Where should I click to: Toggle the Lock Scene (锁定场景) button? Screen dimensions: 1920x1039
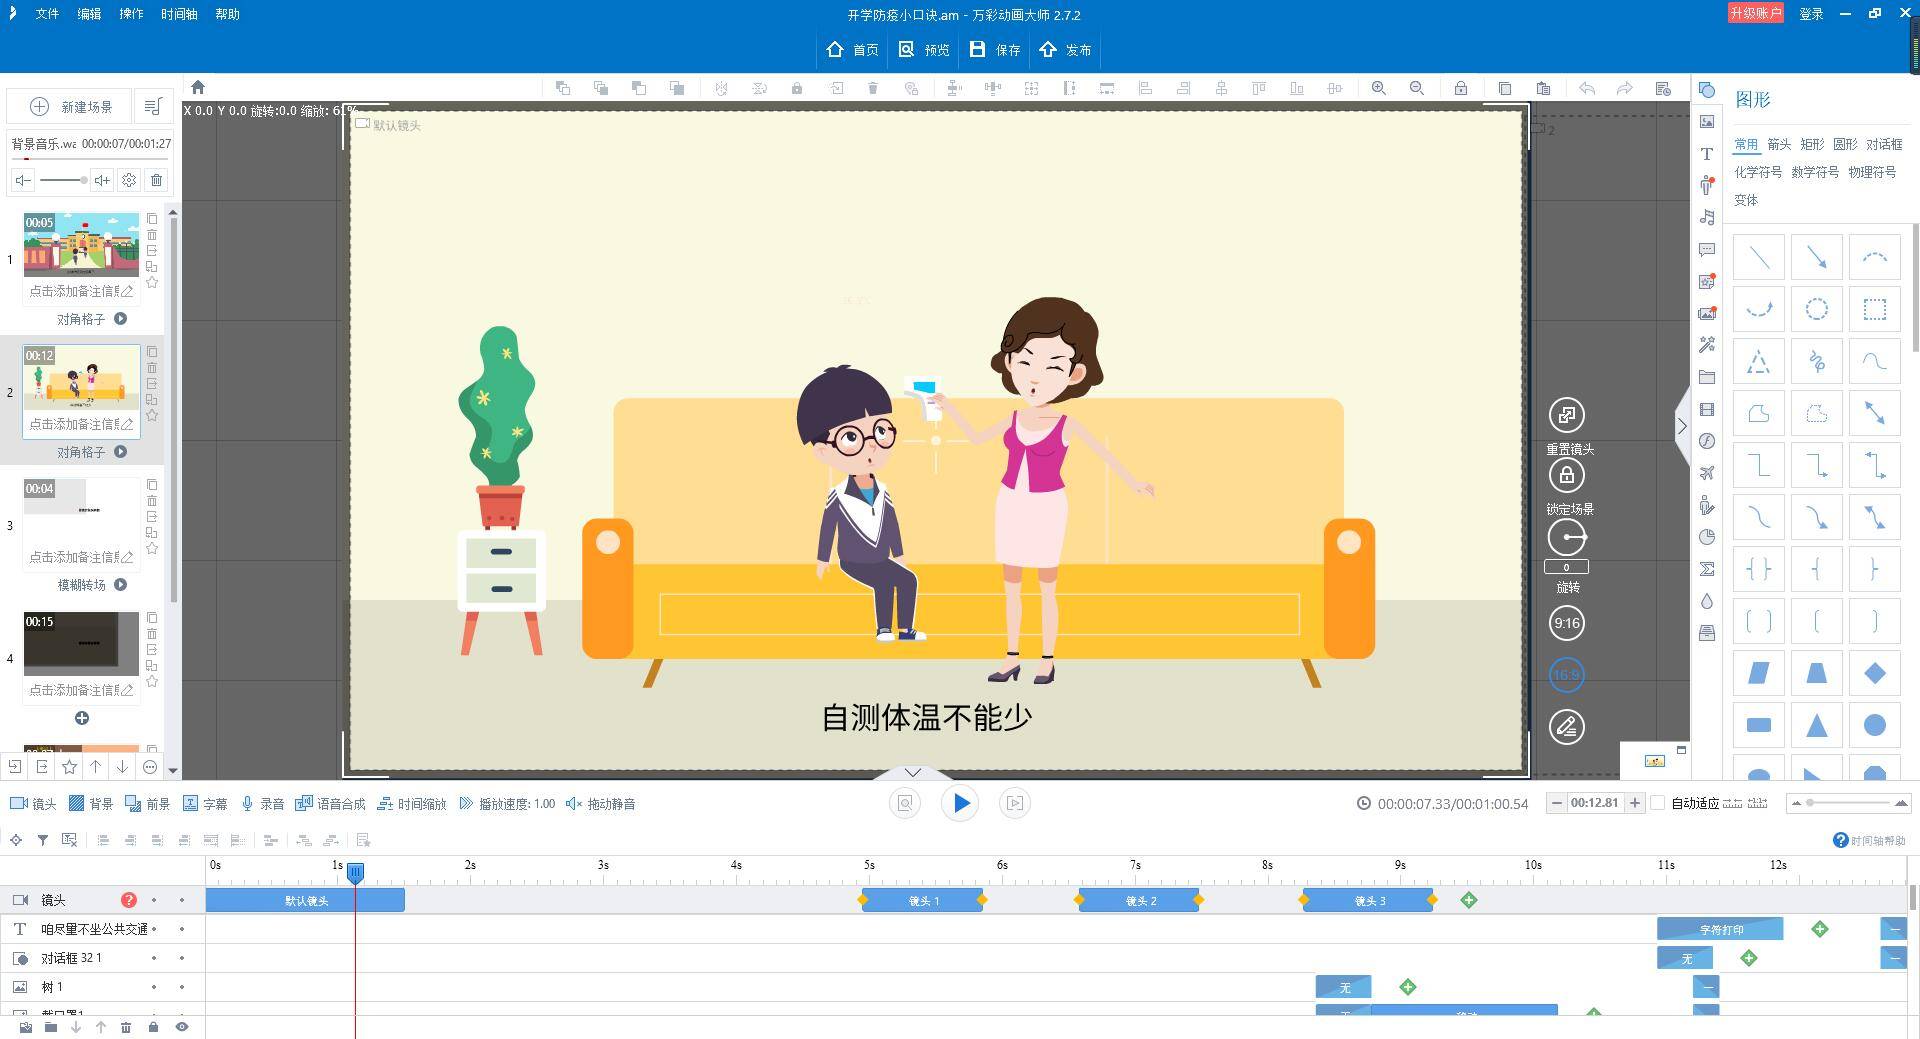[x=1566, y=476]
